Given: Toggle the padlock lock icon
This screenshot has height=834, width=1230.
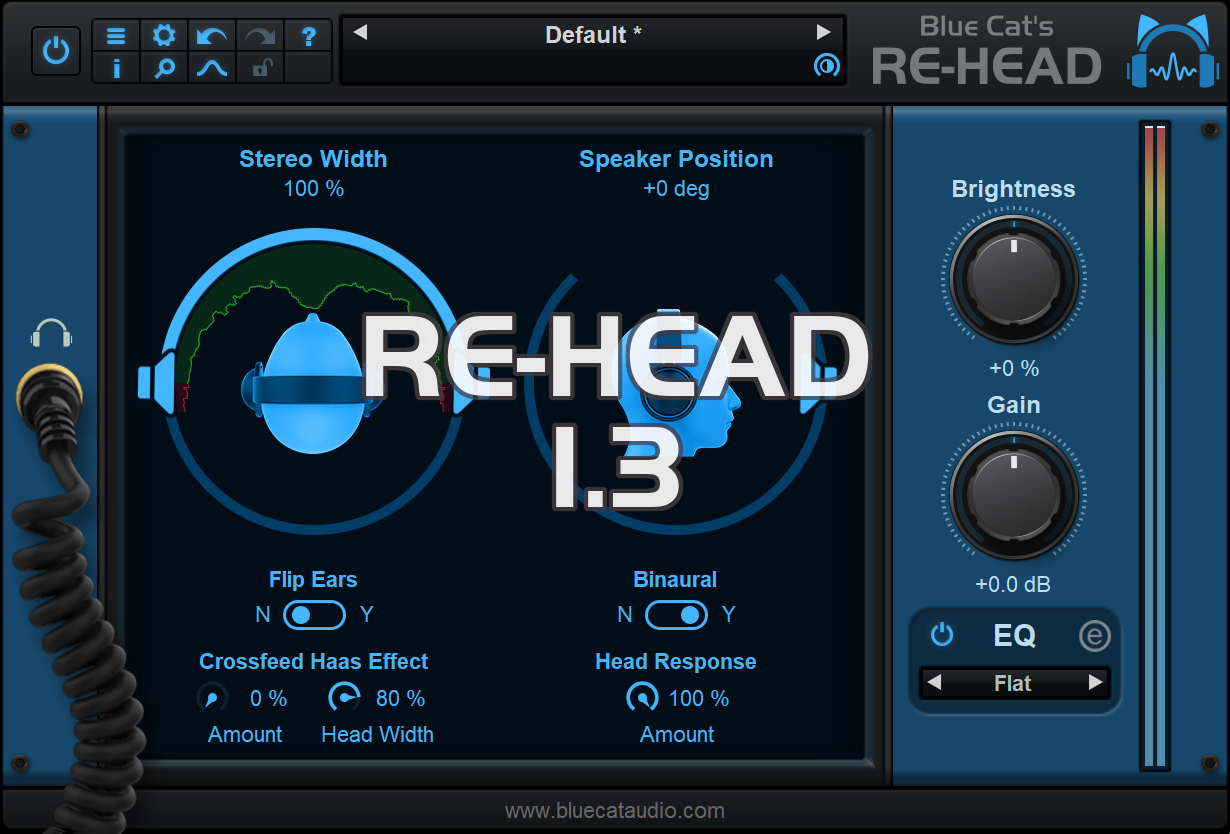Looking at the screenshot, I should click(x=260, y=68).
